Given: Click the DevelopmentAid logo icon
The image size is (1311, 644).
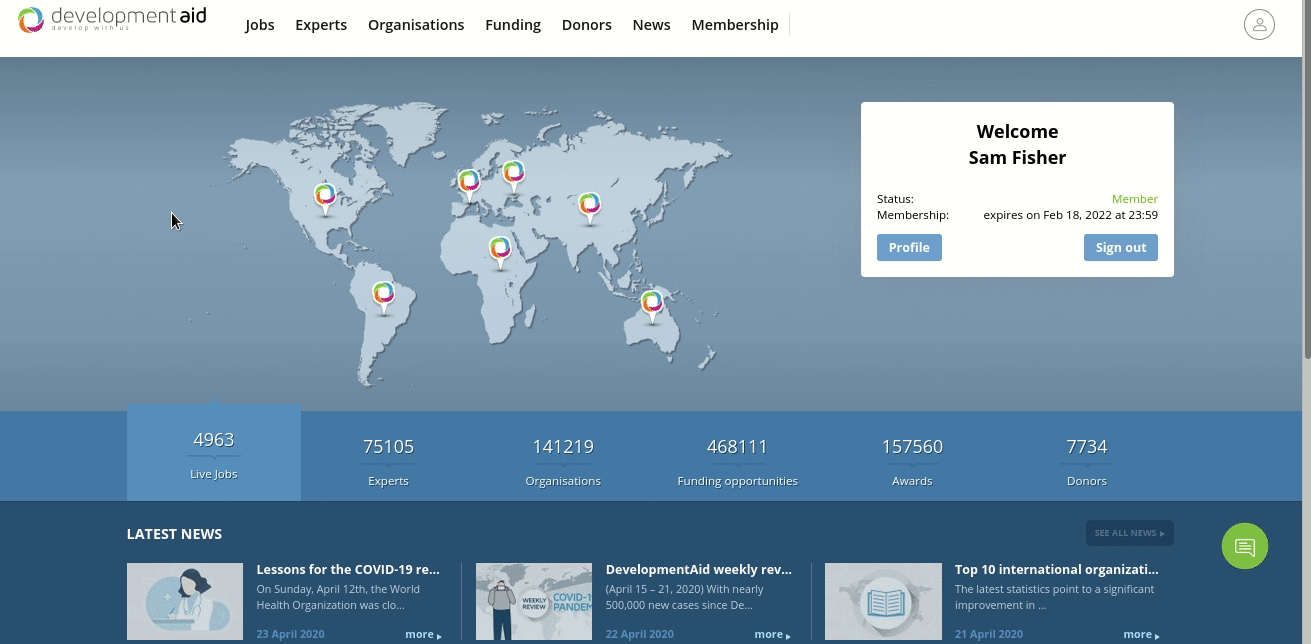Looking at the screenshot, I should (31, 20).
